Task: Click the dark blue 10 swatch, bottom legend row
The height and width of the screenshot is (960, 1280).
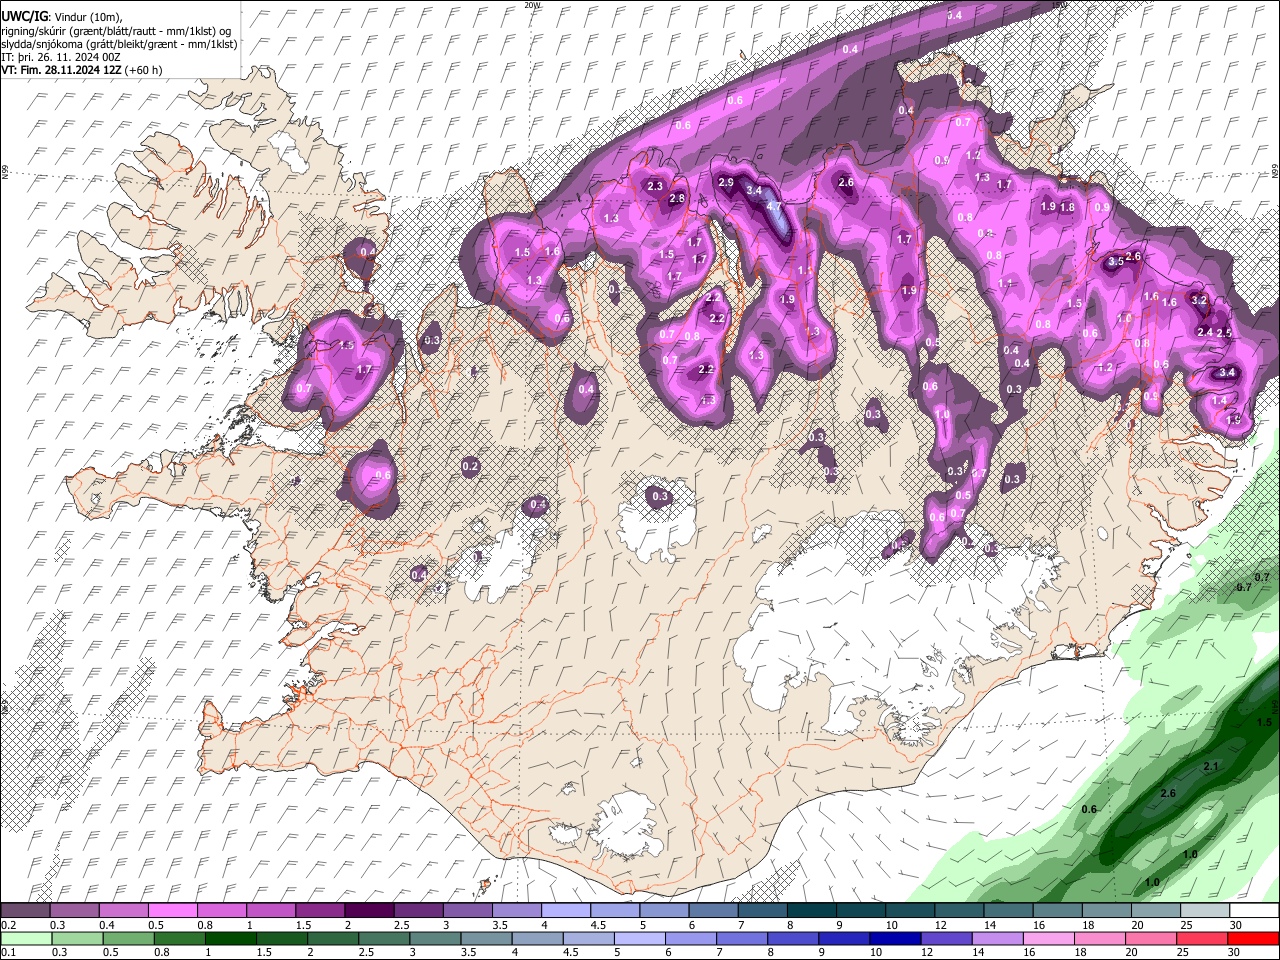Action: coord(895,938)
